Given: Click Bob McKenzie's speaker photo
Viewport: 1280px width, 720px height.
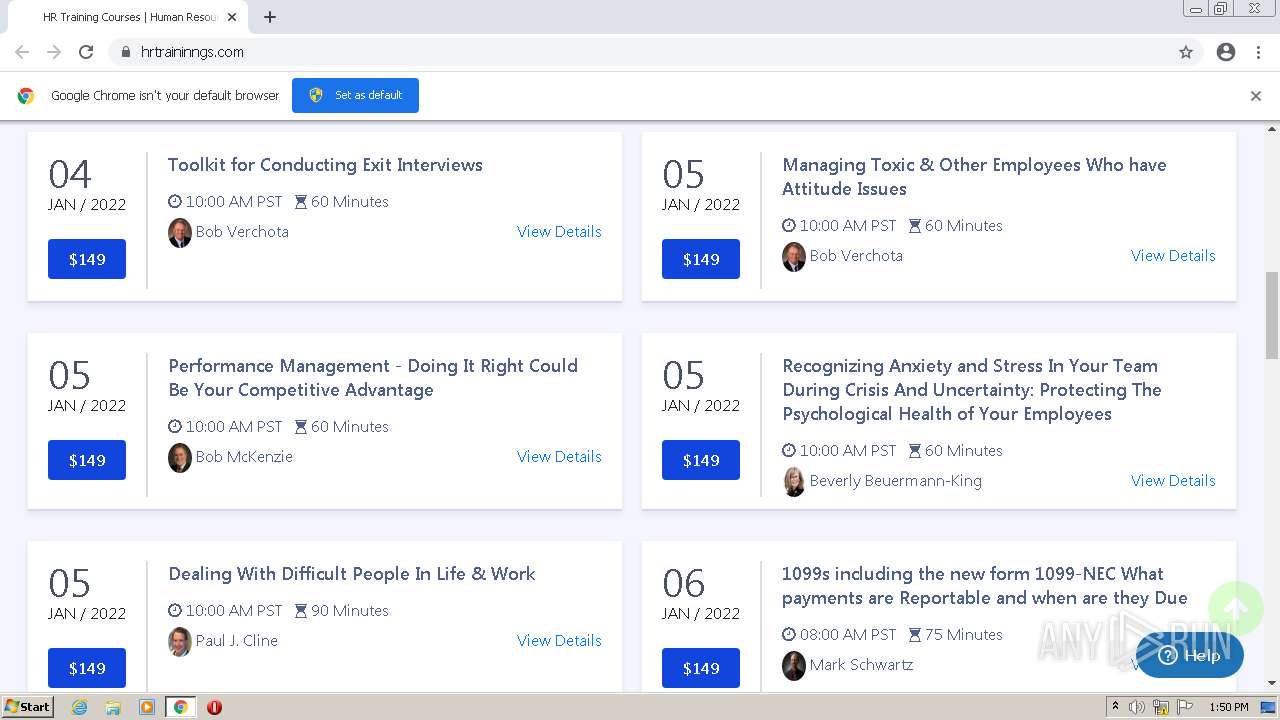Looking at the screenshot, I should pos(180,457).
